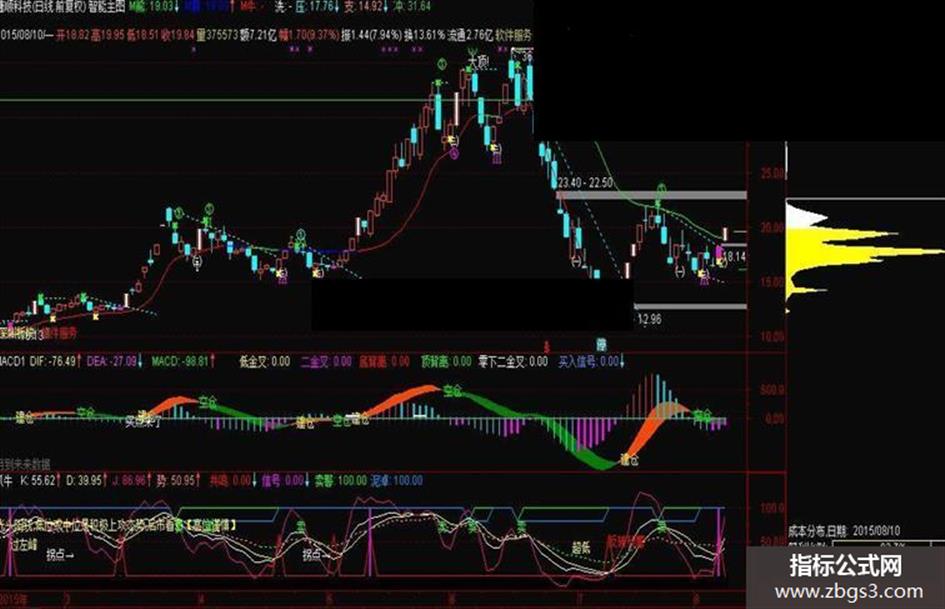The width and height of the screenshot is (945, 609).
Task: Click the 流通2.76亿 float value
Action: pyautogui.click(x=470, y=35)
